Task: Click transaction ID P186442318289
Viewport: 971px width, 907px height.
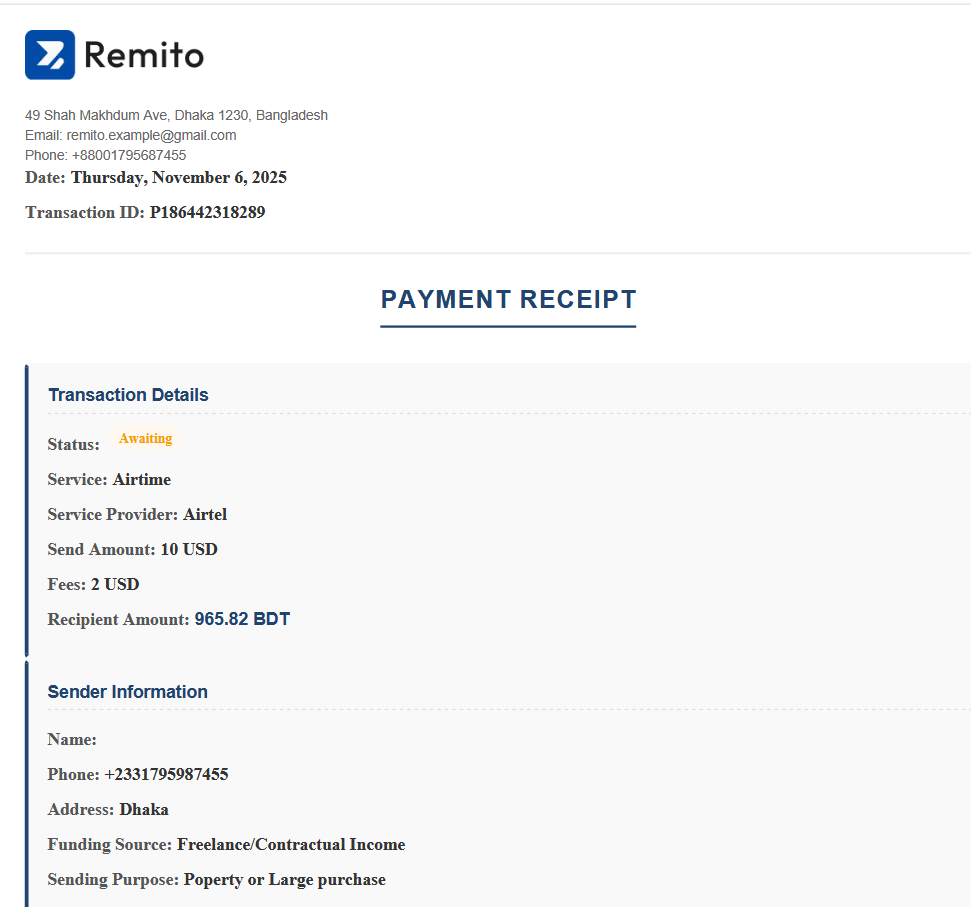Action: [207, 212]
